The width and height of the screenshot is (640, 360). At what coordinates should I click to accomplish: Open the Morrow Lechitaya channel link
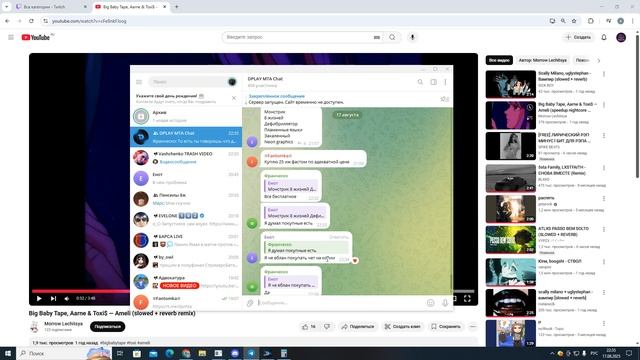click(x=63, y=324)
